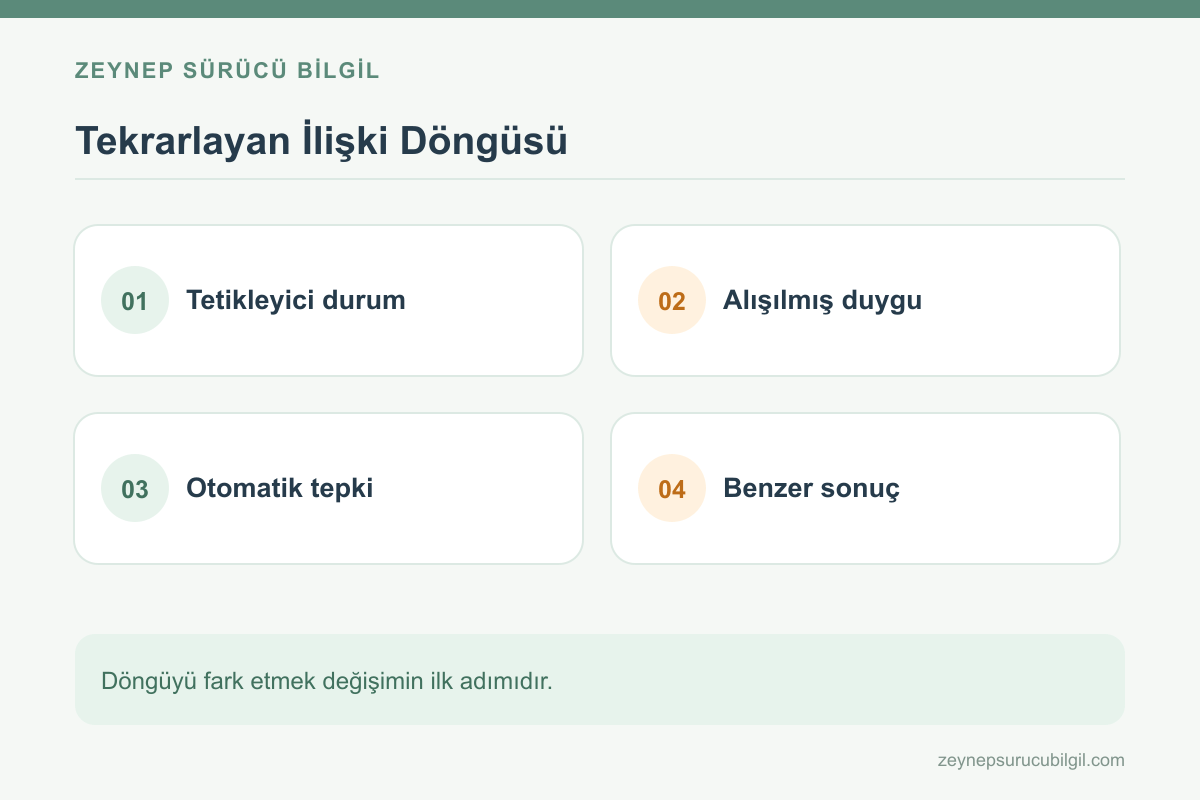
Task: Select the "Otomatik tepki" text
Action: pos(280,489)
